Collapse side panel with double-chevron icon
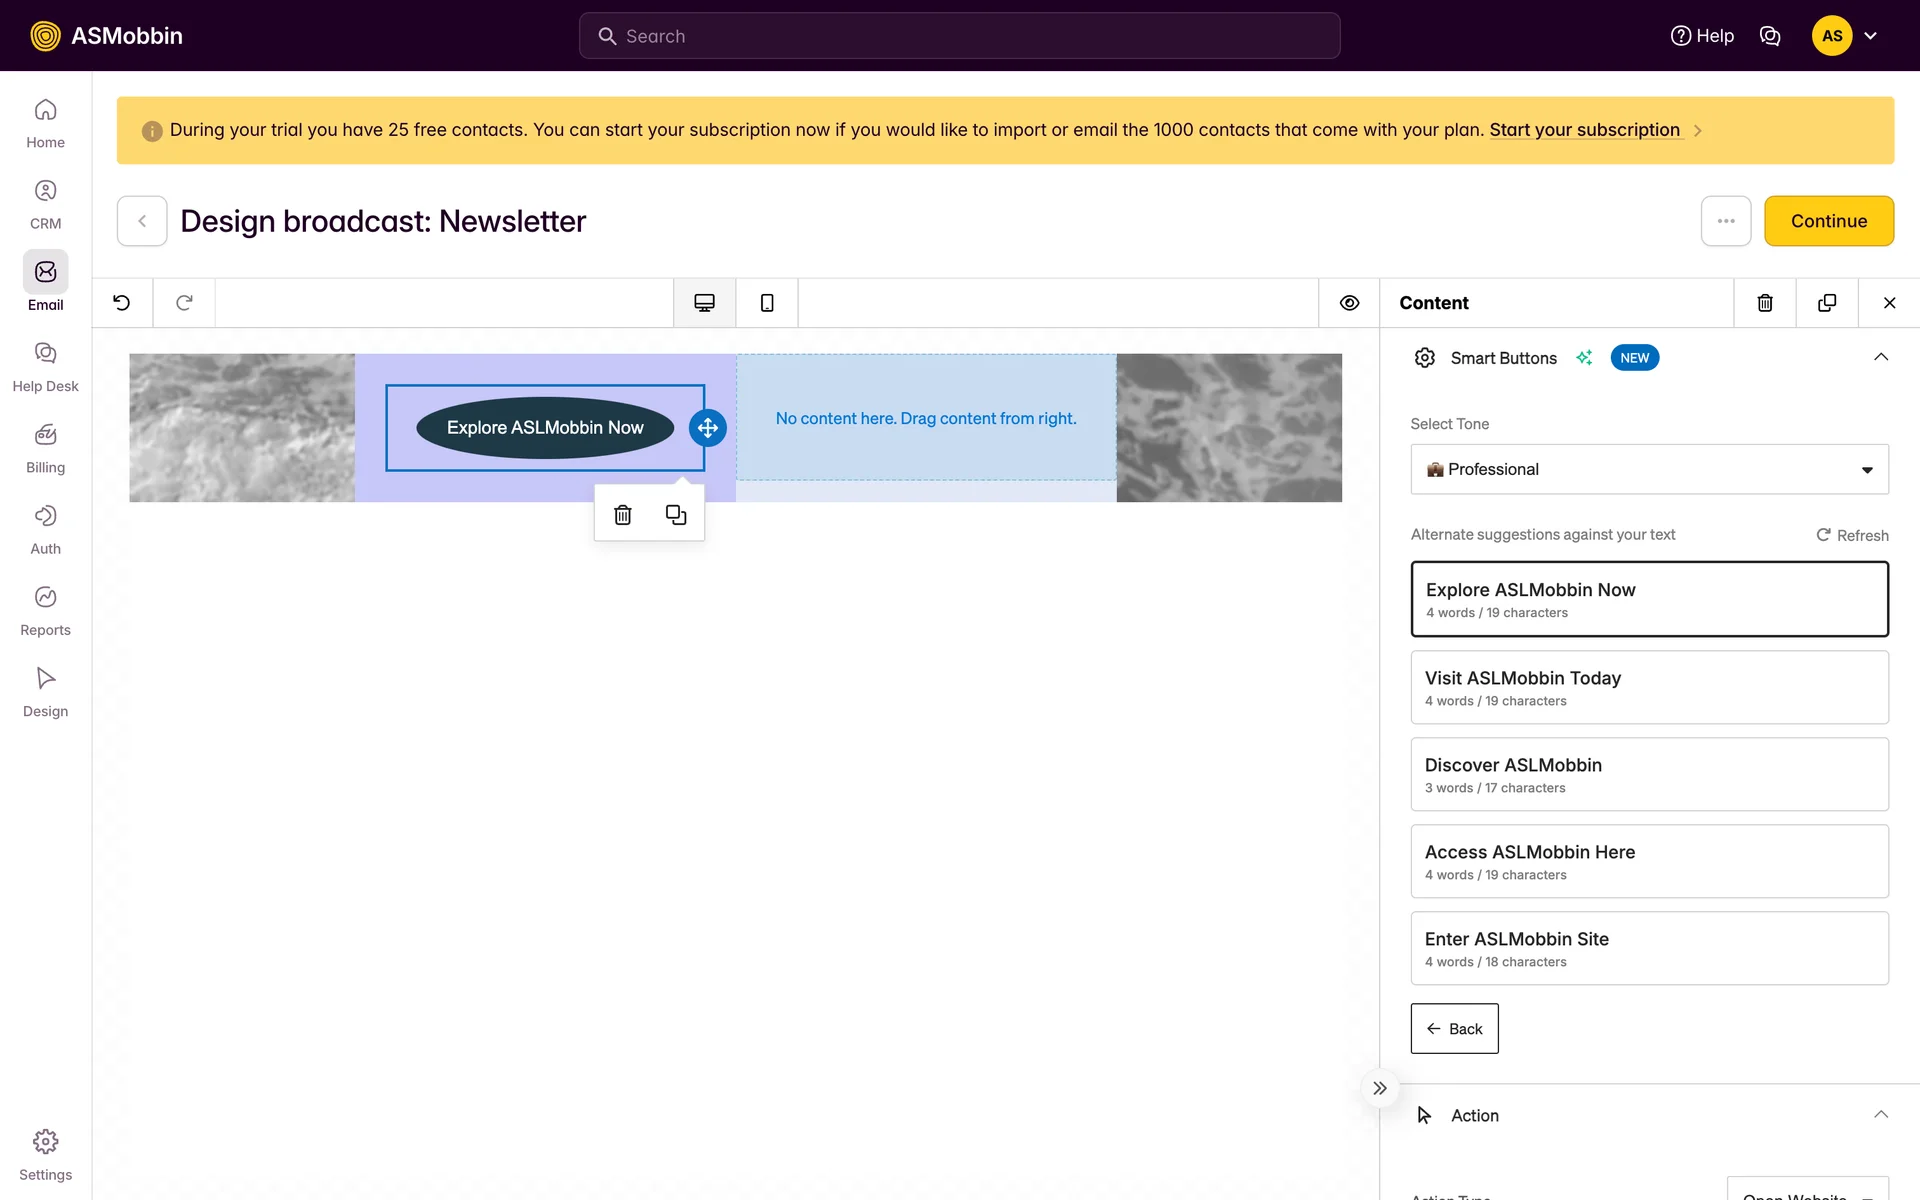The height and width of the screenshot is (1200, 1920). (x=1380, y=1088)
